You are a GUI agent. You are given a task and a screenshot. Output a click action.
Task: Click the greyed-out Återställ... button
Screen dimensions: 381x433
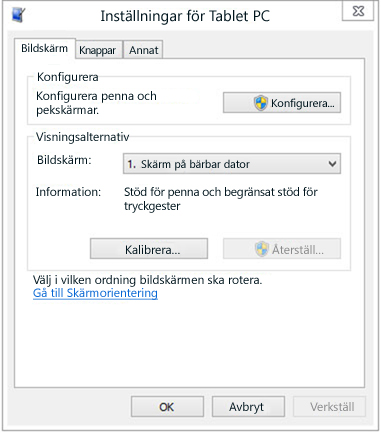pyautogui.click(x=282, y=249)
